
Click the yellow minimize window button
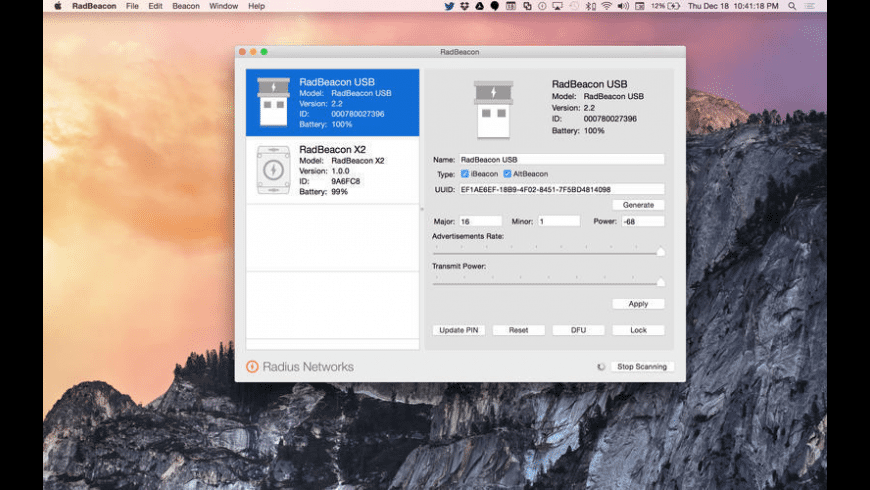253,52
